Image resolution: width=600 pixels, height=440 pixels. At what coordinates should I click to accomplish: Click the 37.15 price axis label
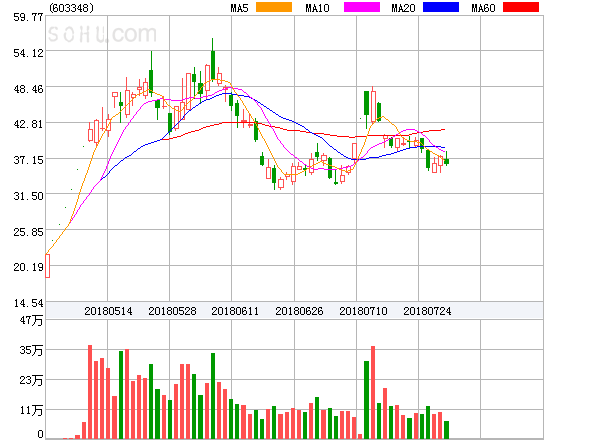pos(28,160)
